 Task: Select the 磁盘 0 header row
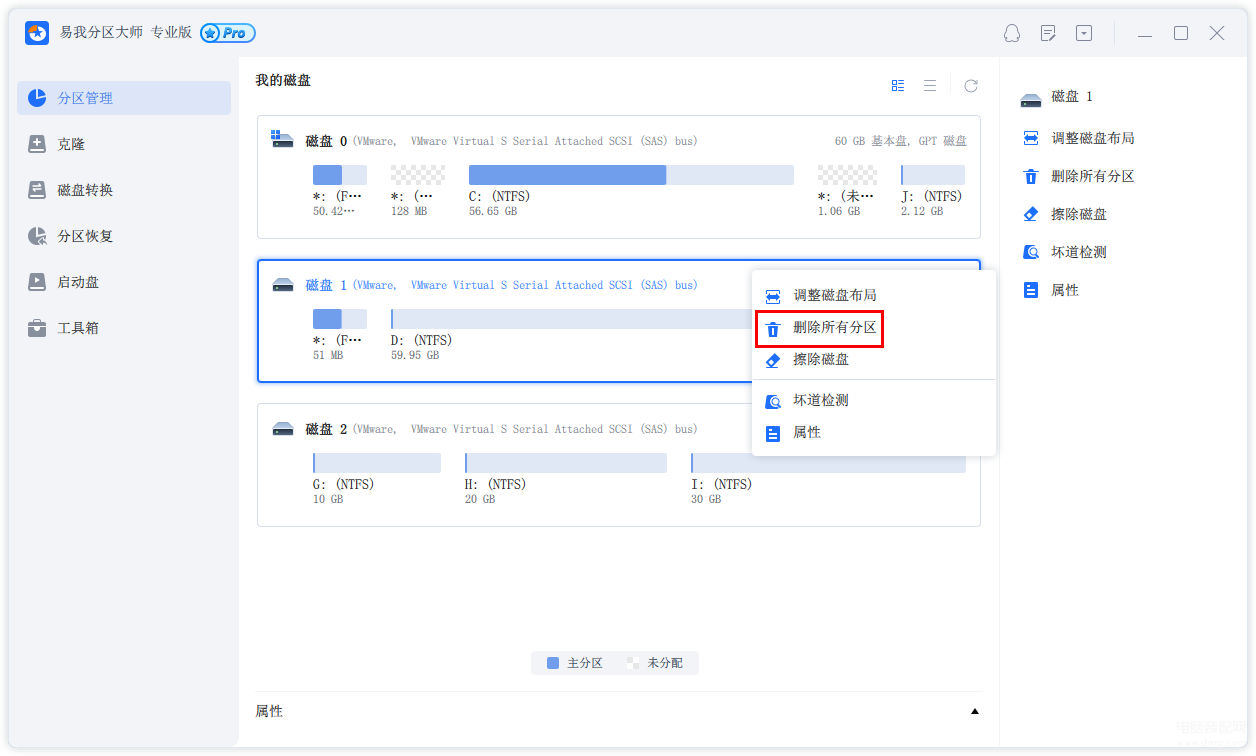click(x=619, y=141)
